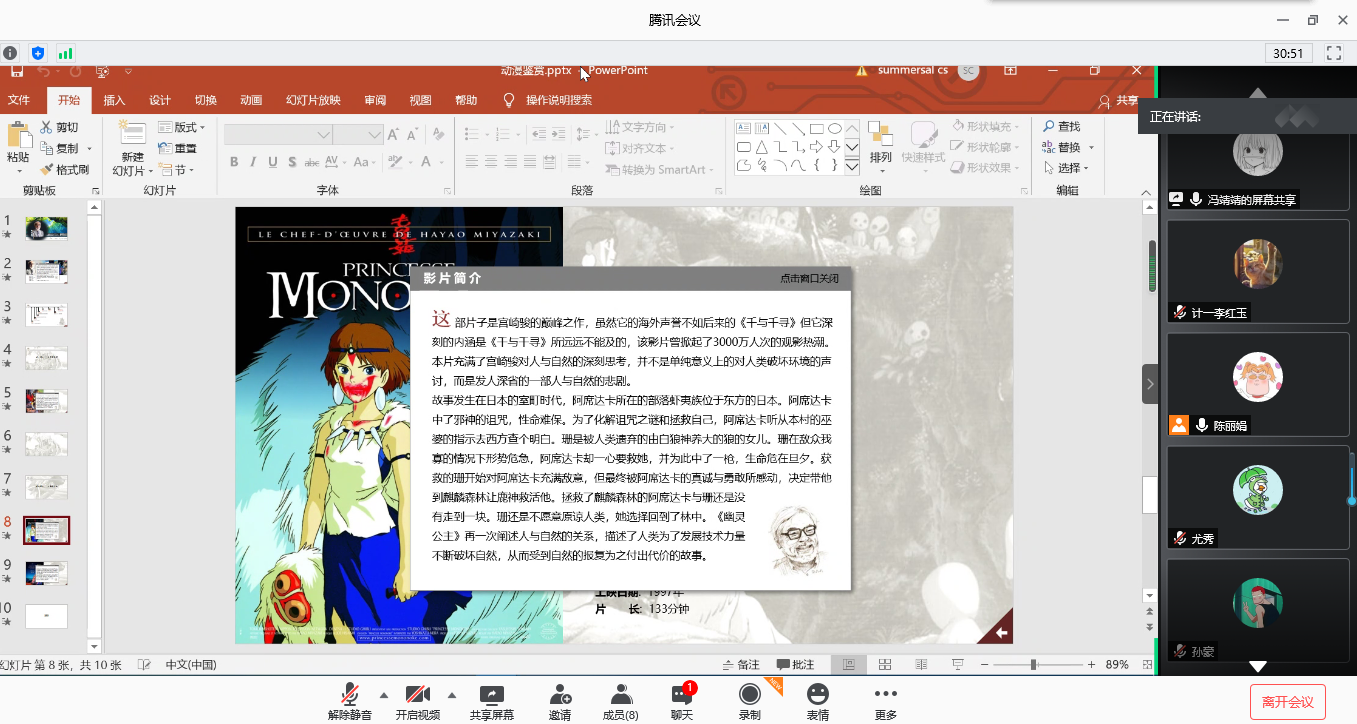Image resolution: width=1357 pixels, height=724 pixels.
Task: Click 点击窗口关闭 on the popup
Action: tap(810, 279)
